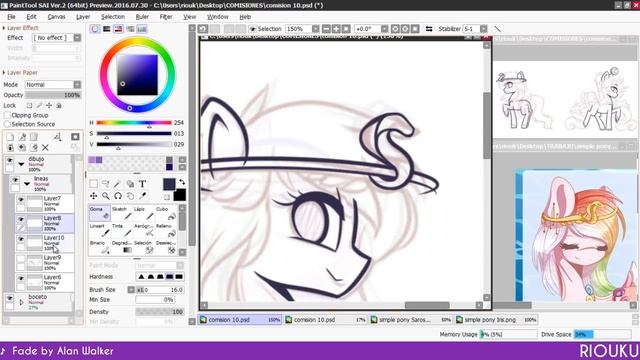
Task: Open the Canvas menu
Action: (56, 17)
